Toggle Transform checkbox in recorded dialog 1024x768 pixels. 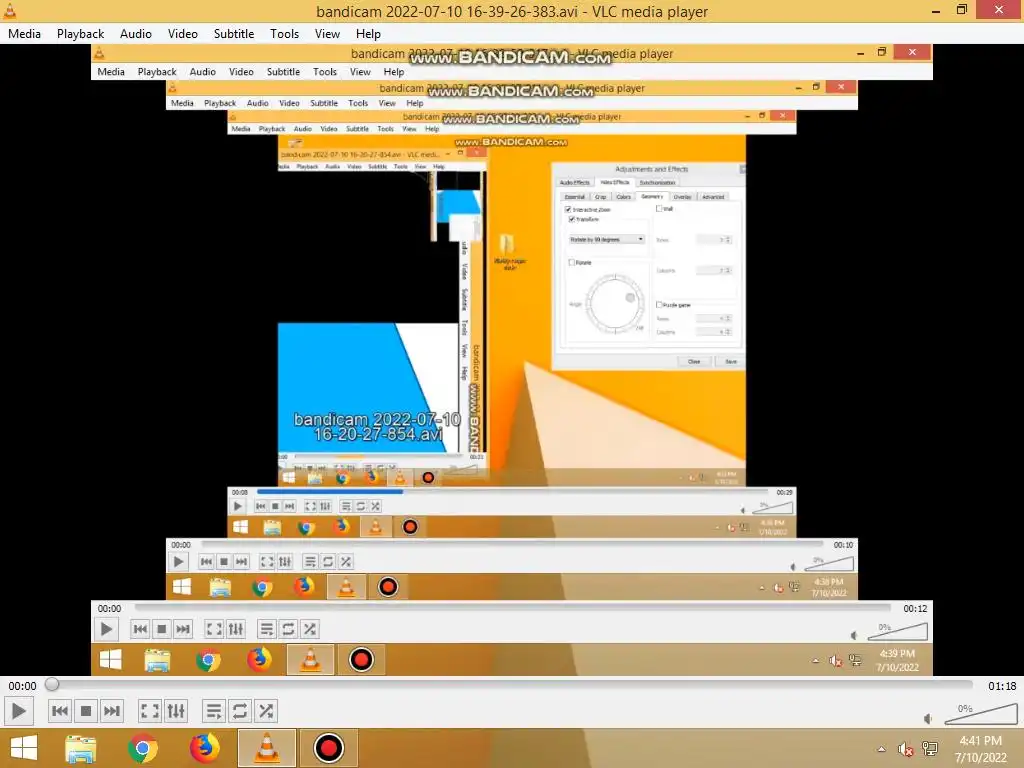[572, 219]
